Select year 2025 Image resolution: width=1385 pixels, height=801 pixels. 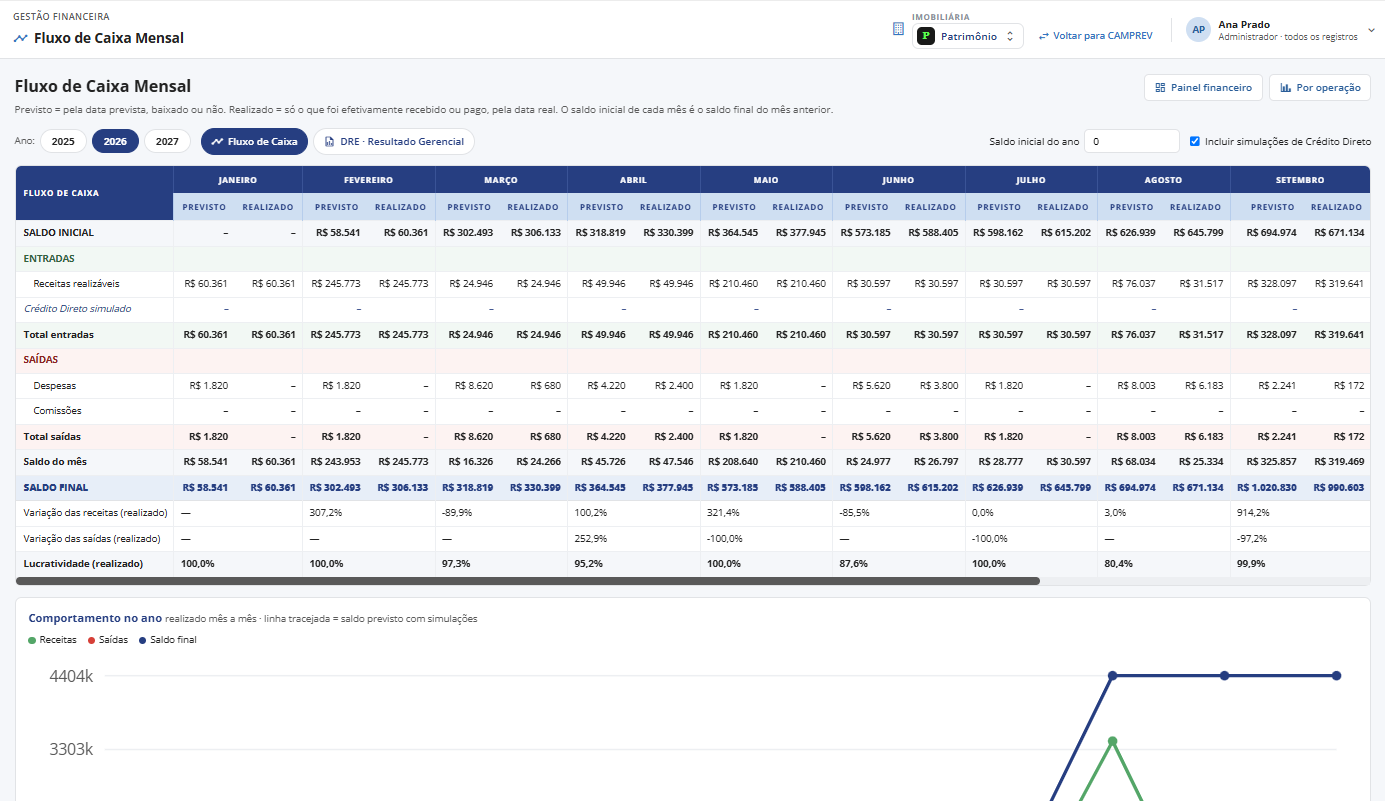point(63,142)
